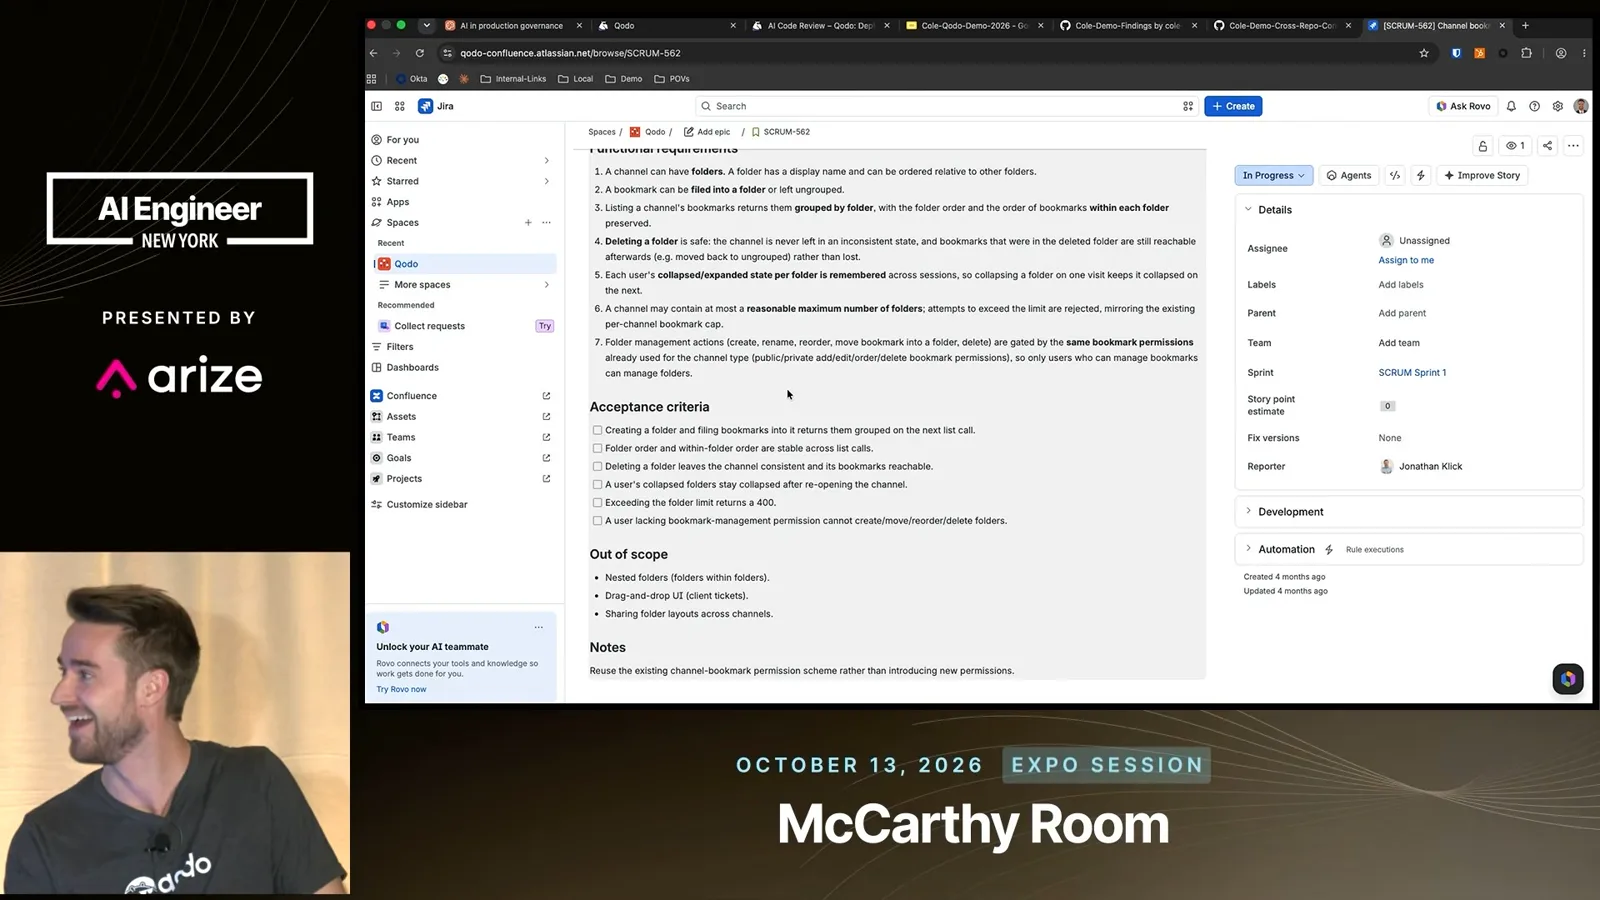The width and height of the screenshot is (1600, 900).
Task: Switch to the AI Code Review browser tab
Action: coord(820,26)
